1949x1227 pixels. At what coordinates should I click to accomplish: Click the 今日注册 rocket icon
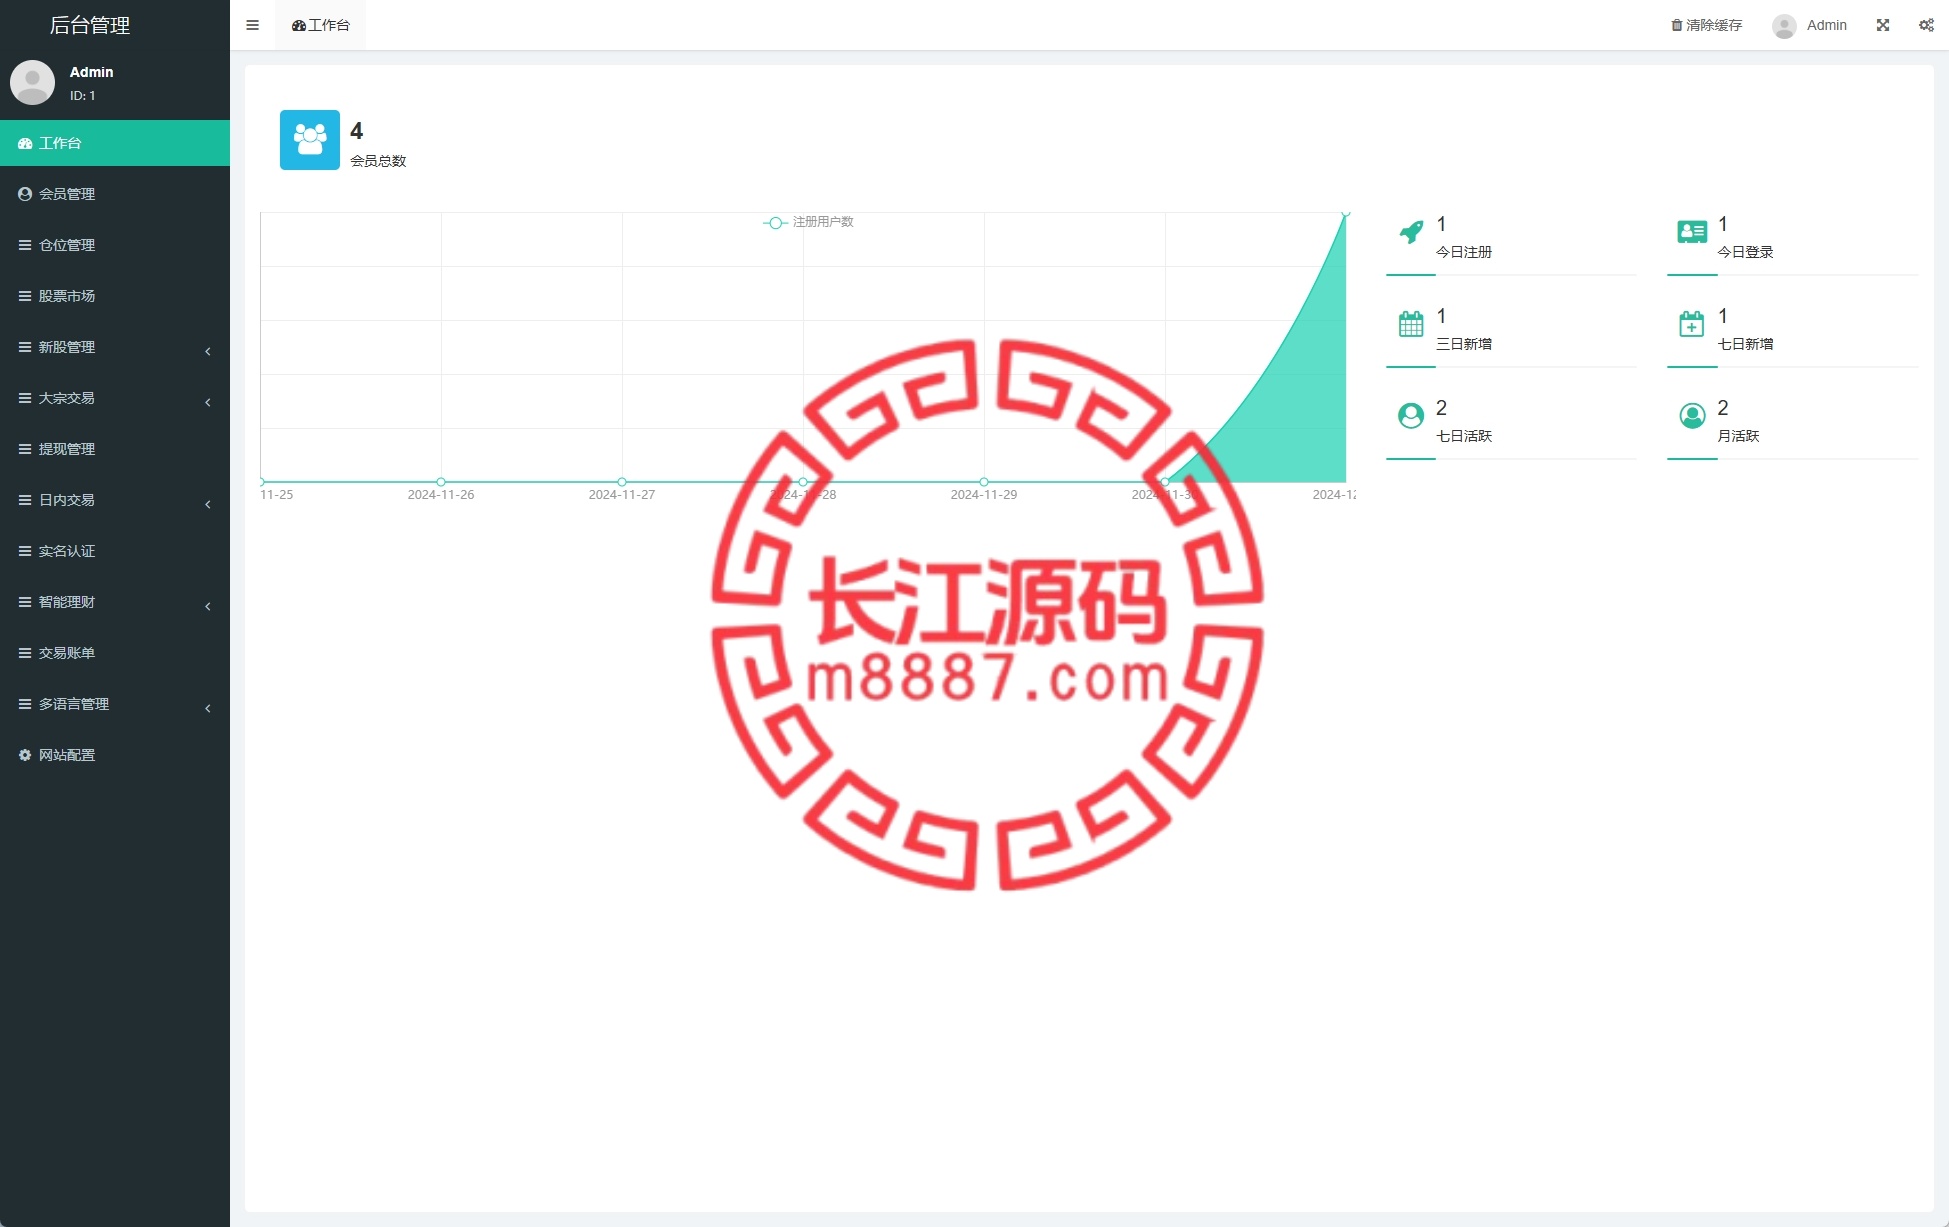pyautogui.click(x=1411, y=232)
